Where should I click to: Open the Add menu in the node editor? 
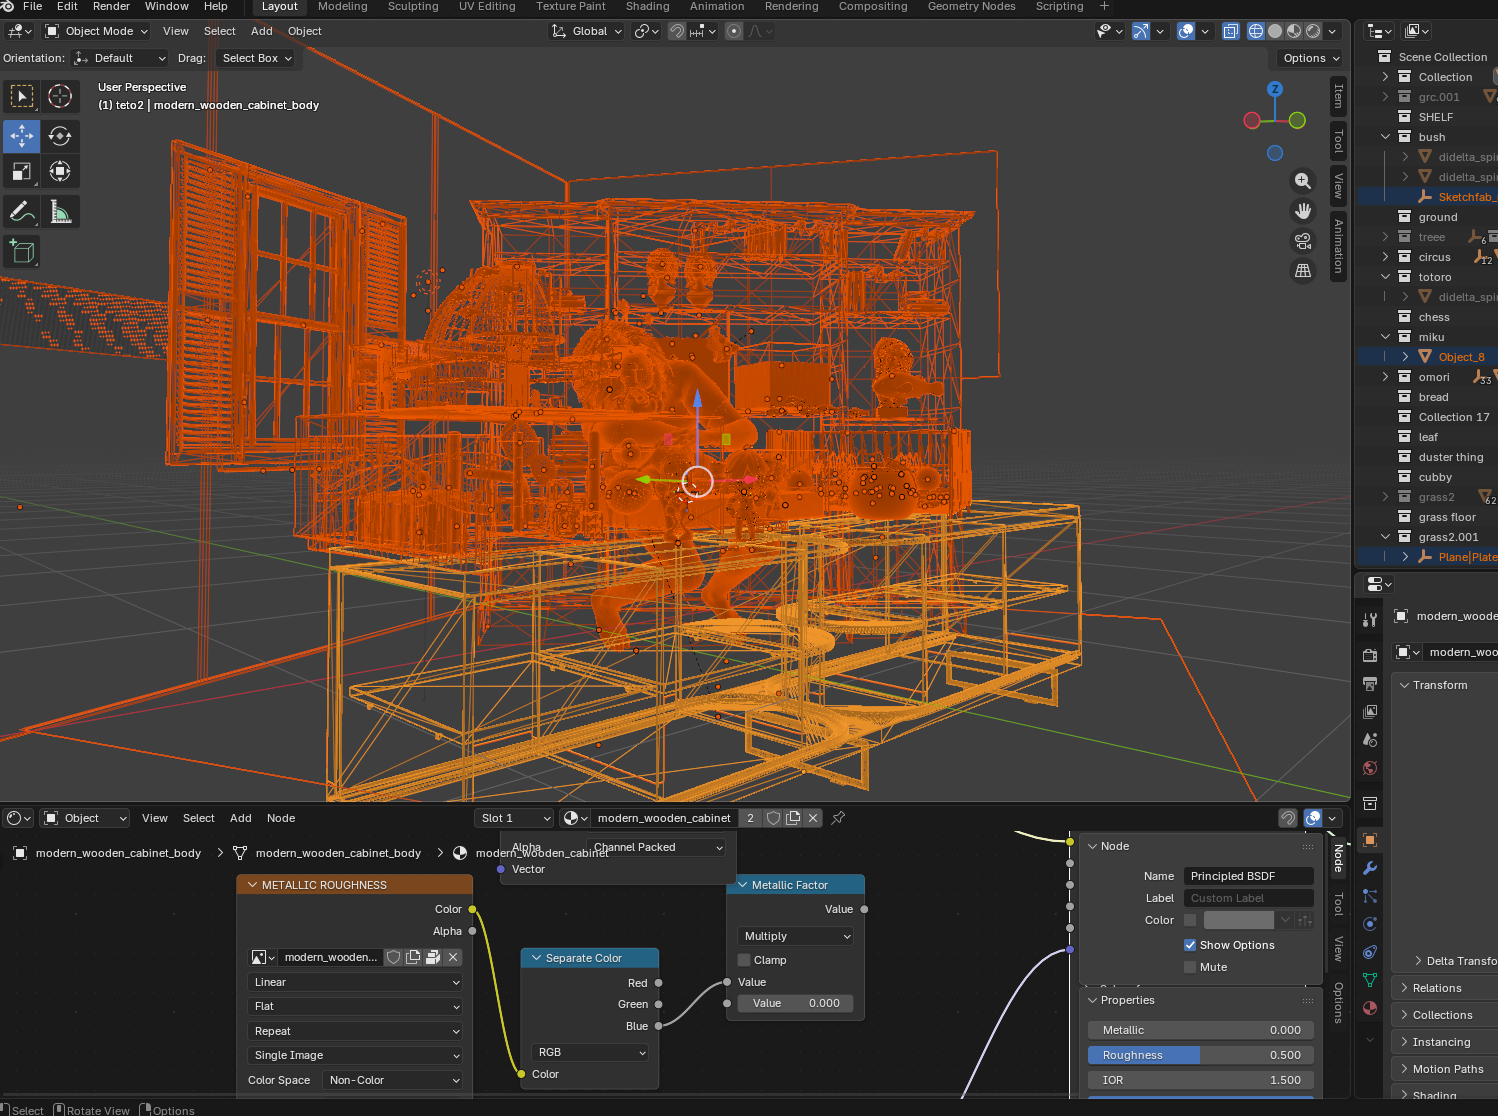pos(241,818)
